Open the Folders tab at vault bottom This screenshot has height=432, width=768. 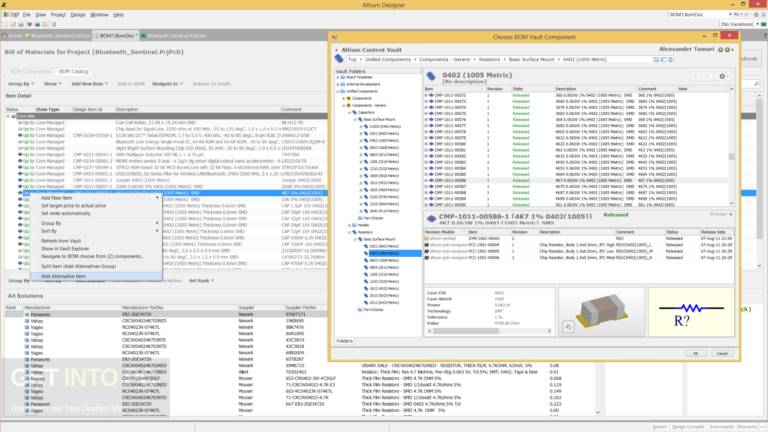coord(344,341)
